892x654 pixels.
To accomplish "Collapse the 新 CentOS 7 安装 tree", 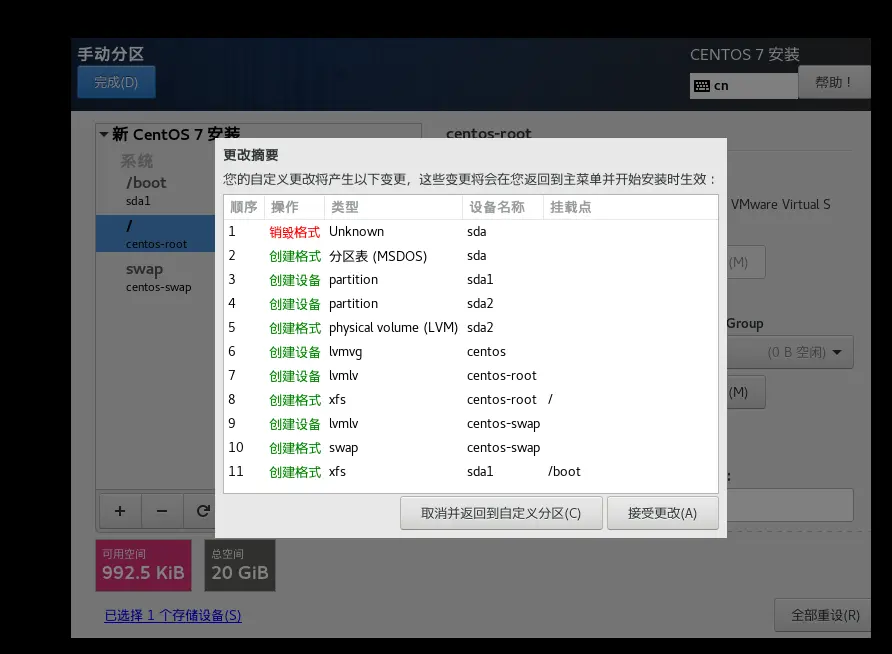I will coord(103,133).
